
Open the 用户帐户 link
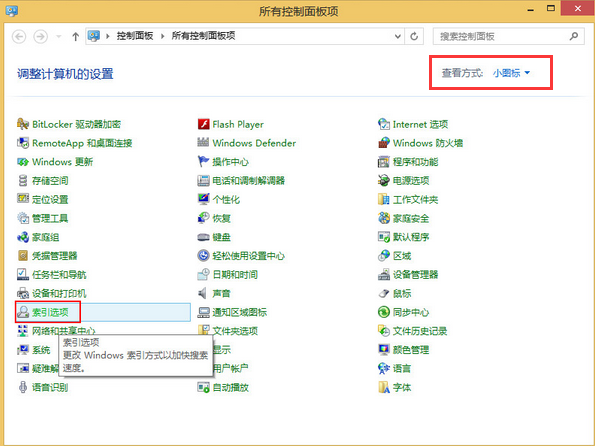(230, 368)
